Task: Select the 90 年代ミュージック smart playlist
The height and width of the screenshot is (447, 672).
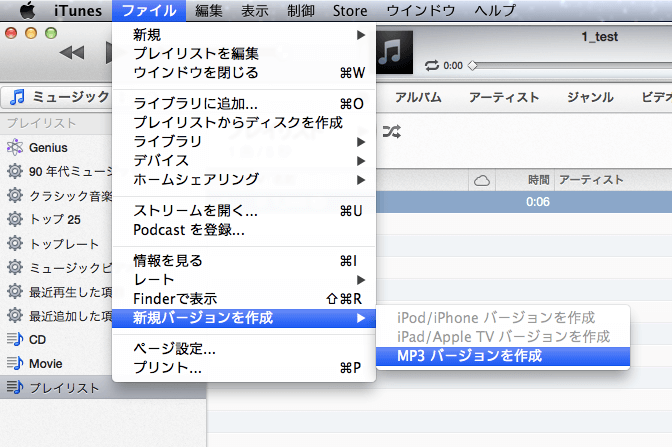Action: pos(56,171)
